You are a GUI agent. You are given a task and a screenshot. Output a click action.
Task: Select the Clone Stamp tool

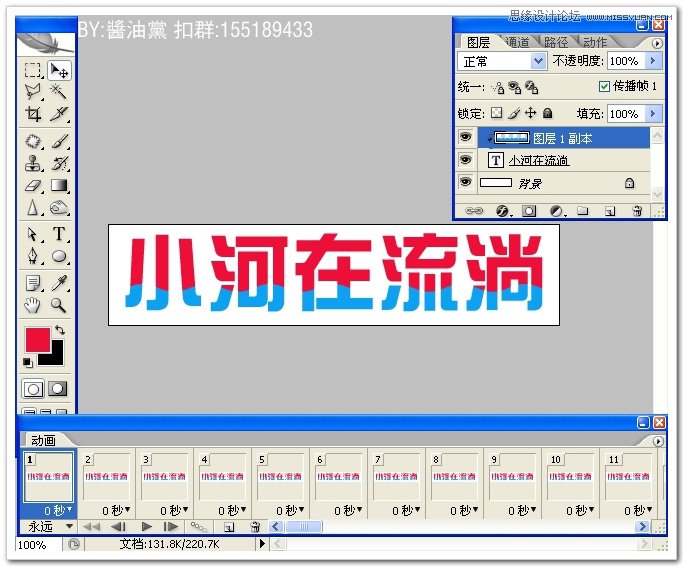click(x=33, y=163)
